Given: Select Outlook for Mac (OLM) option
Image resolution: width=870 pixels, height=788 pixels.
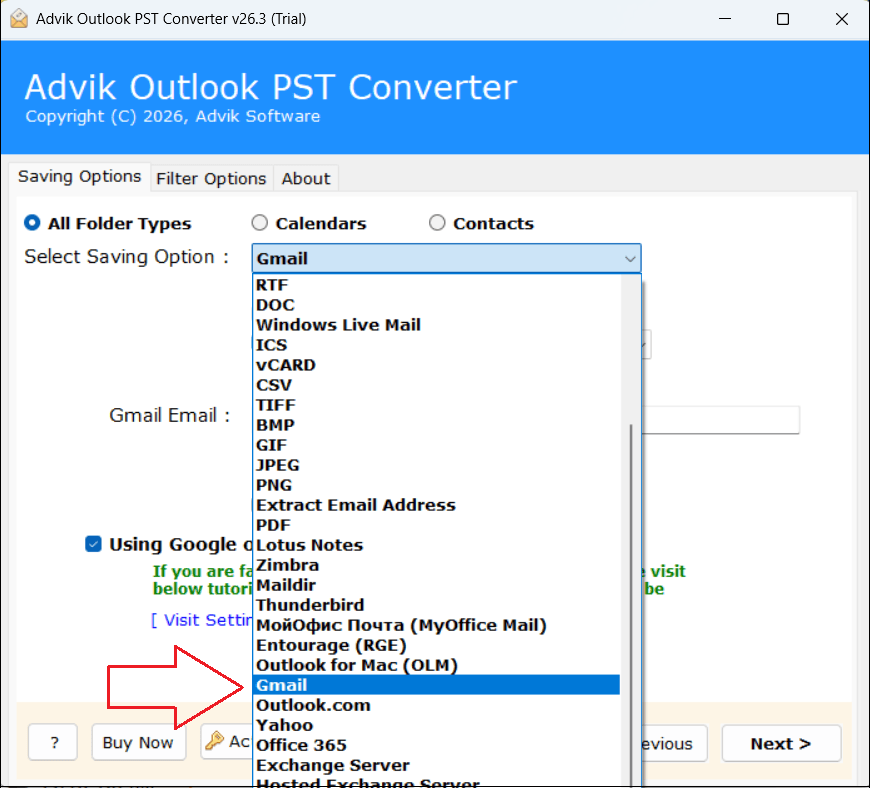Looking at the screenshot, I should point(436,665).
